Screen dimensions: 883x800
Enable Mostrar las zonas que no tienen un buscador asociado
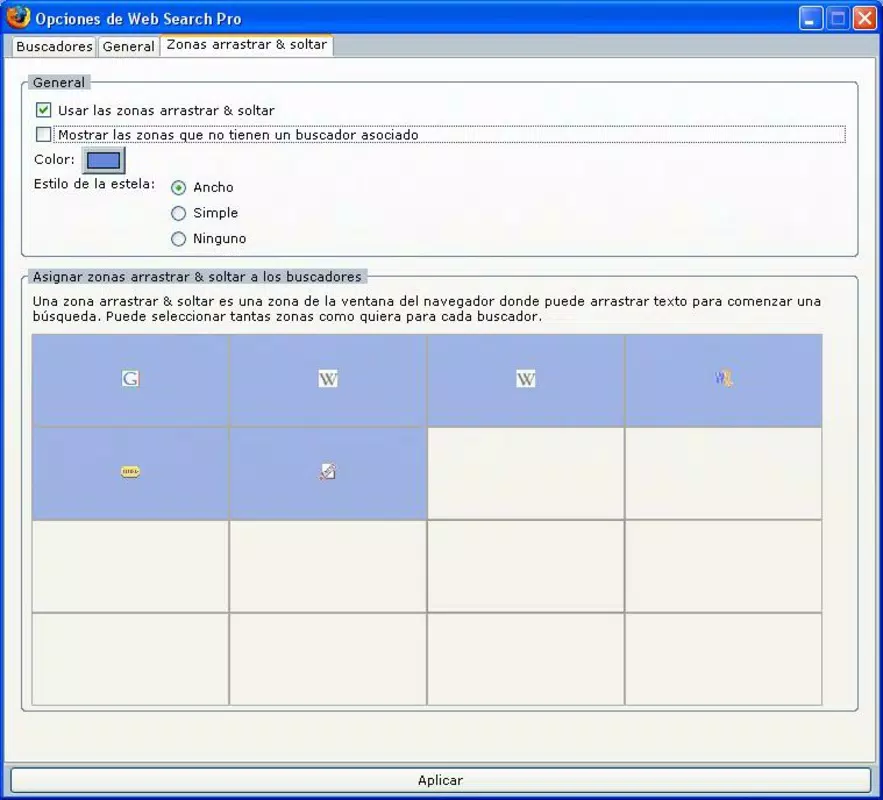tap(43, 135)
